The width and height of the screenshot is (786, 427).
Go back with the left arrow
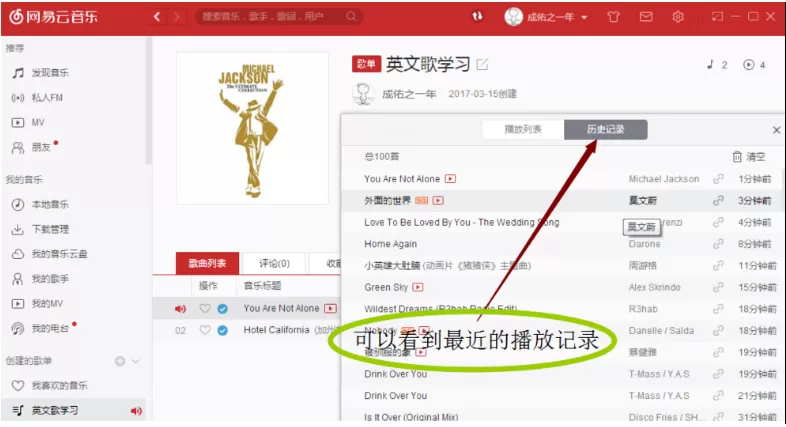[x=157, y=17]
